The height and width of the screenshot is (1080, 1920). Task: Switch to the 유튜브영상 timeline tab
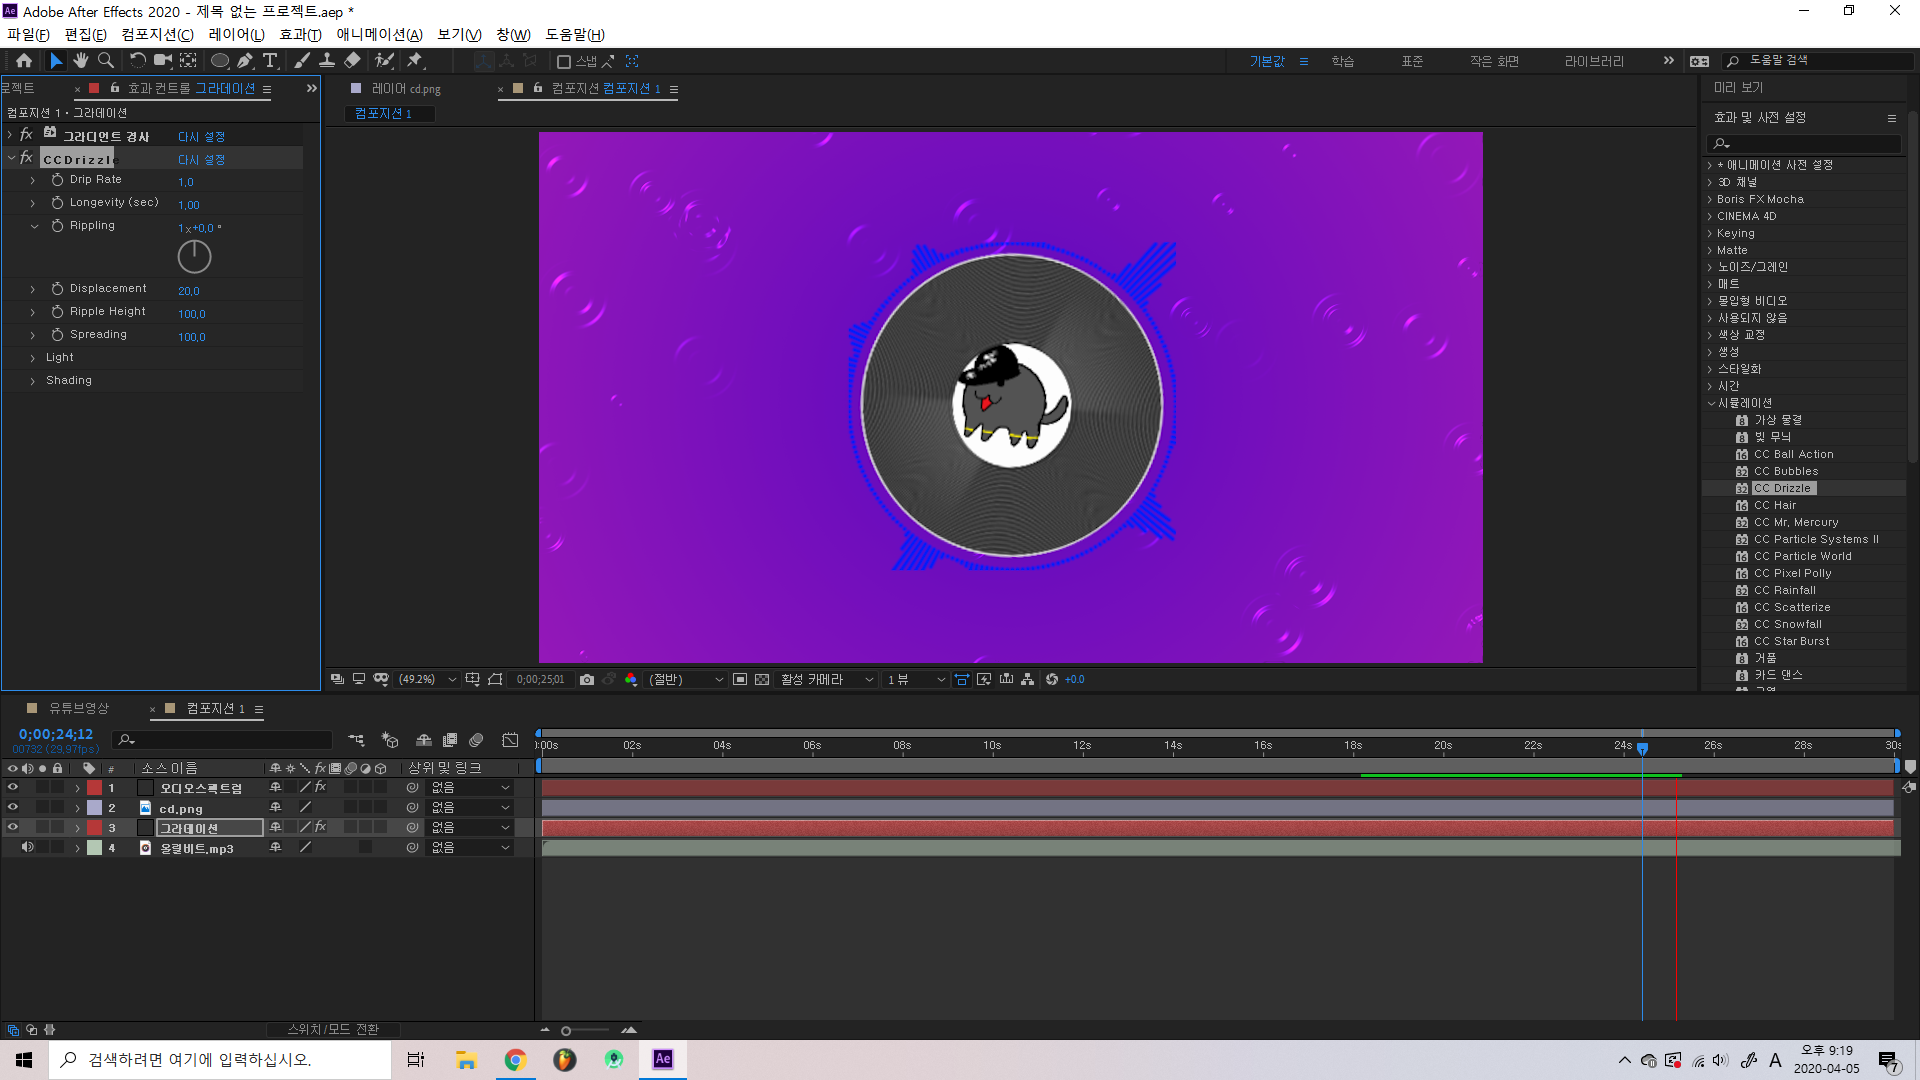point(79,709)
